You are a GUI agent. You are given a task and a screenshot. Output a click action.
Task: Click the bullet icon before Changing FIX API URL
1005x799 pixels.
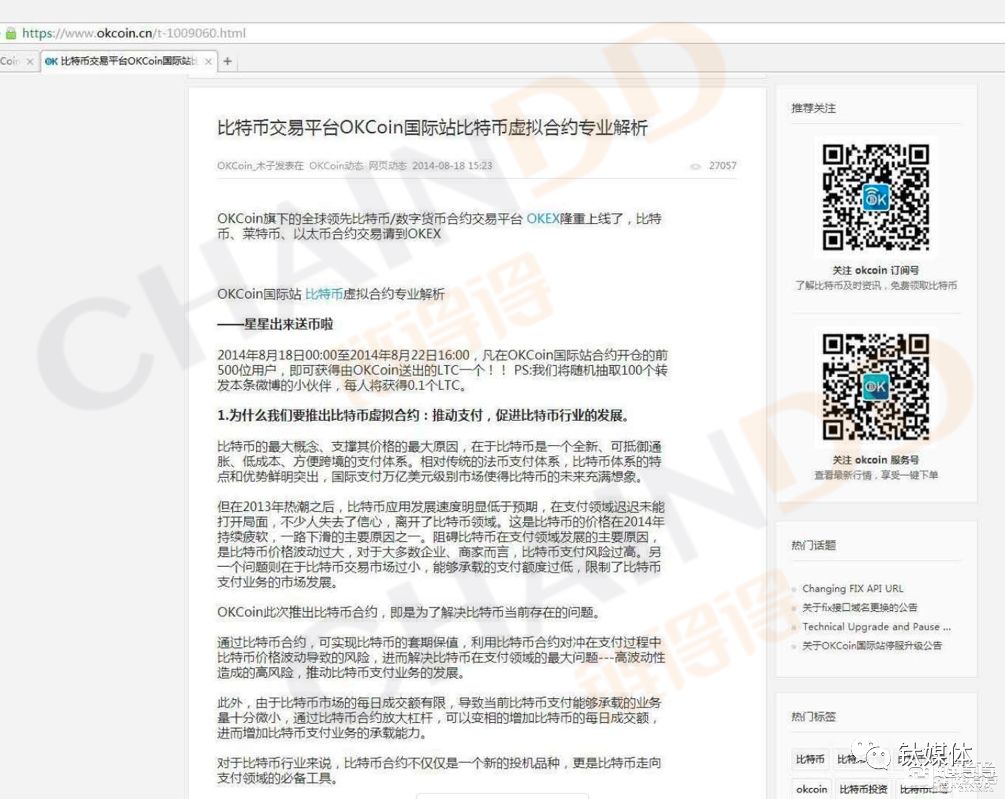pyautogui.click(x=795, y=588)
